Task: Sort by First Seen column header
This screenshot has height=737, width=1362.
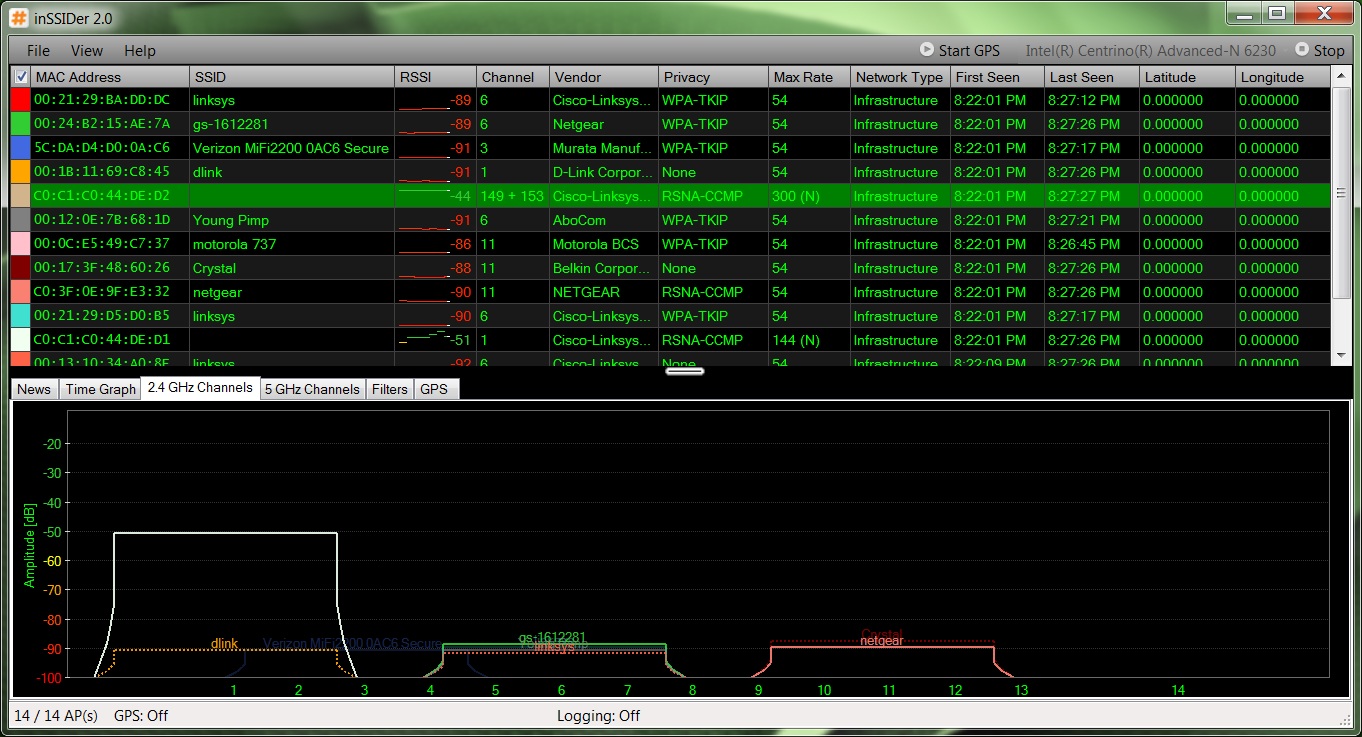Action: 996,77
